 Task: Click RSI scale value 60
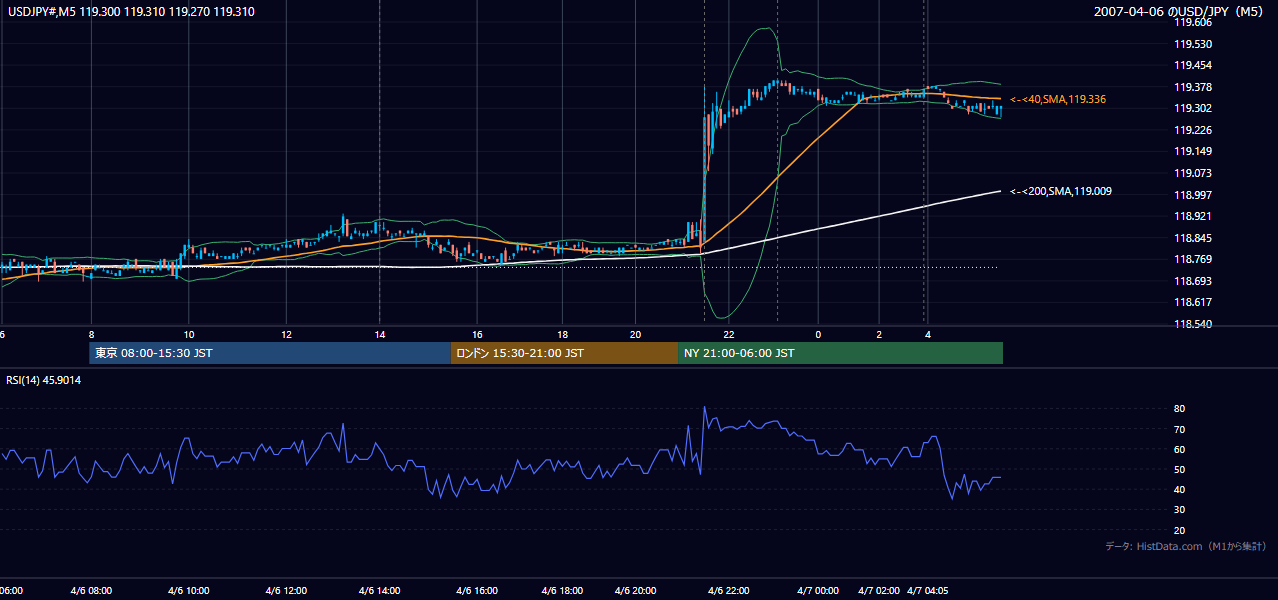[x=1179, y=449]
